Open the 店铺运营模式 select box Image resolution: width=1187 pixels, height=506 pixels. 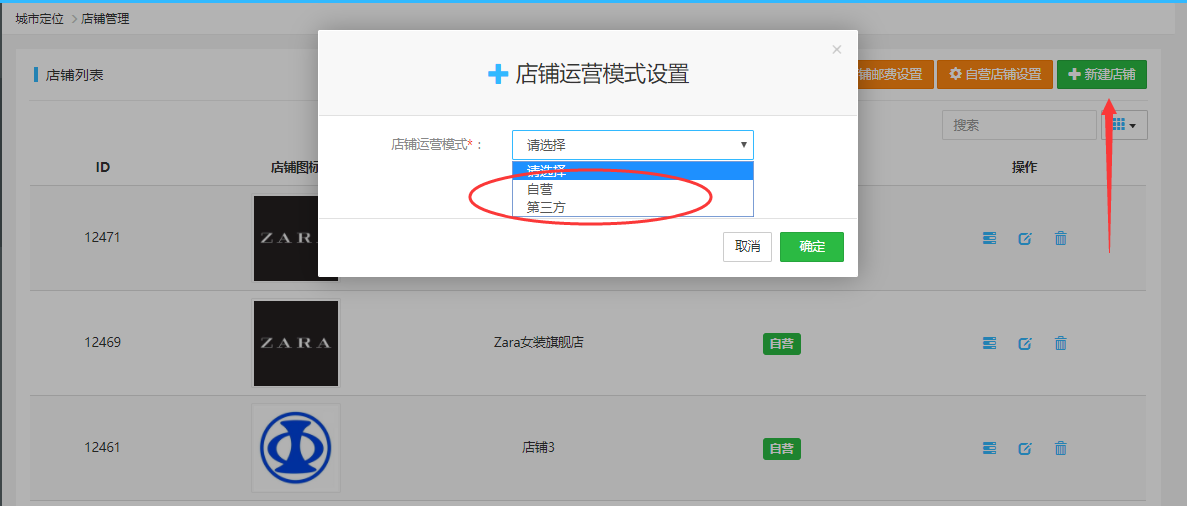pos(632,145)
